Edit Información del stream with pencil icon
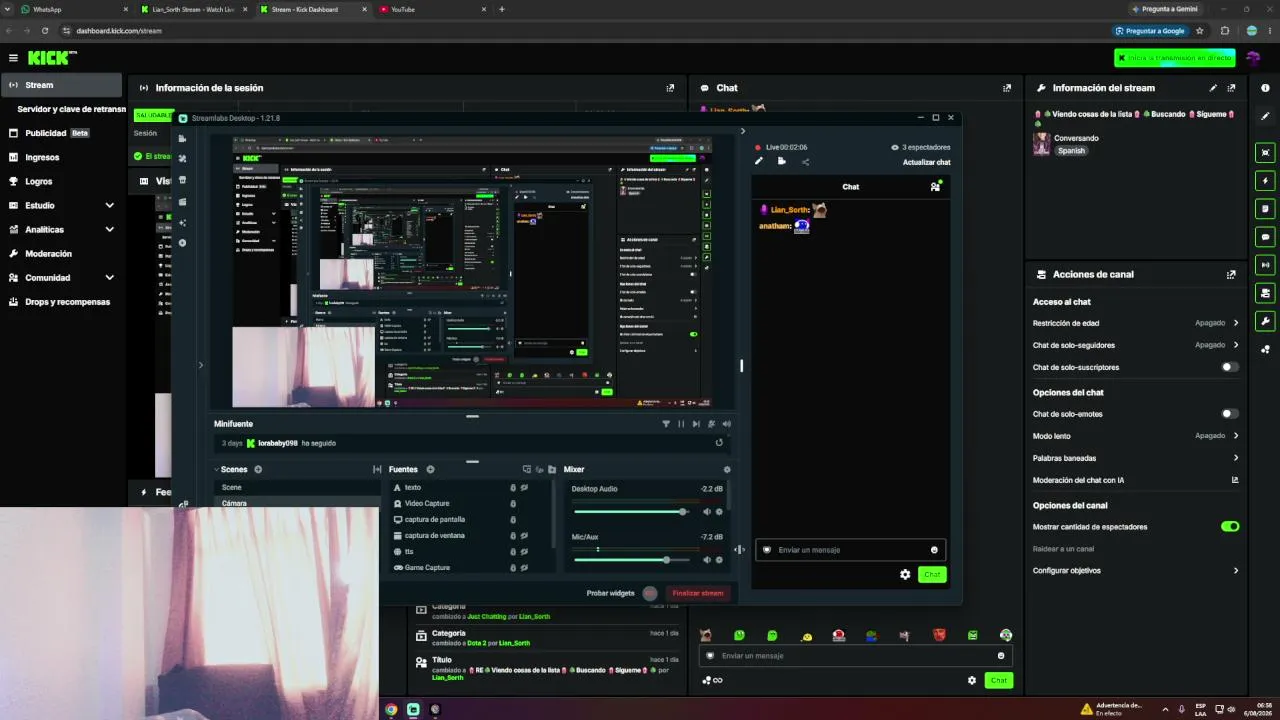The height and width of the screenshot is (720, 1280). (1213, 88)
